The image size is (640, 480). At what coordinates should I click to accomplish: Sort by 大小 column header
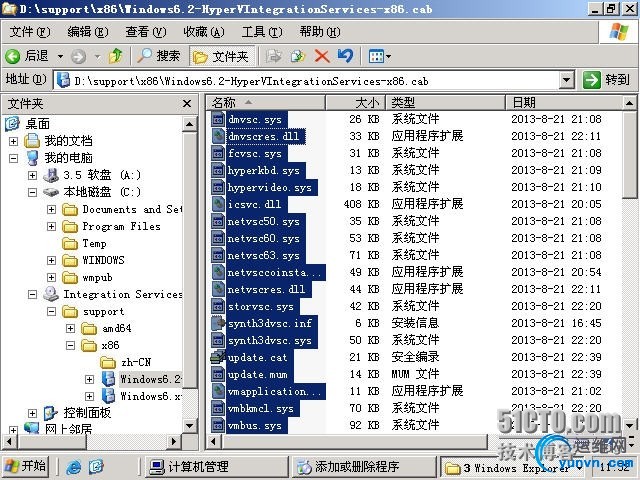click(355, 102)
